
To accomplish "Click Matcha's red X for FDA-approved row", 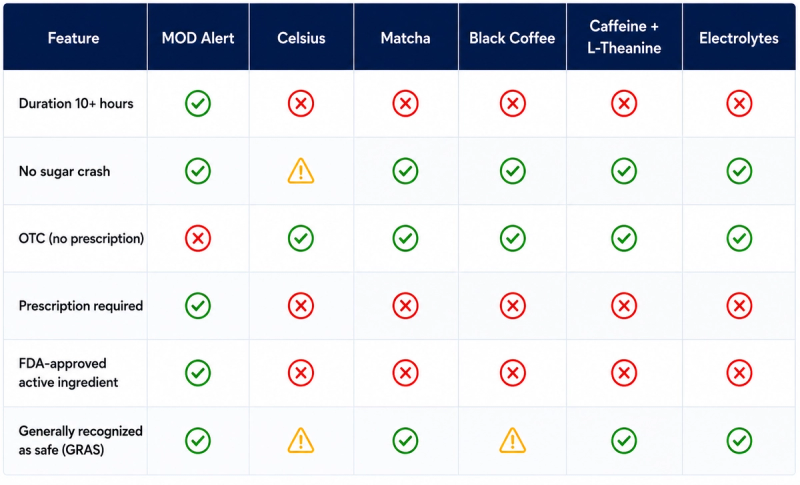I will (406, 373).
